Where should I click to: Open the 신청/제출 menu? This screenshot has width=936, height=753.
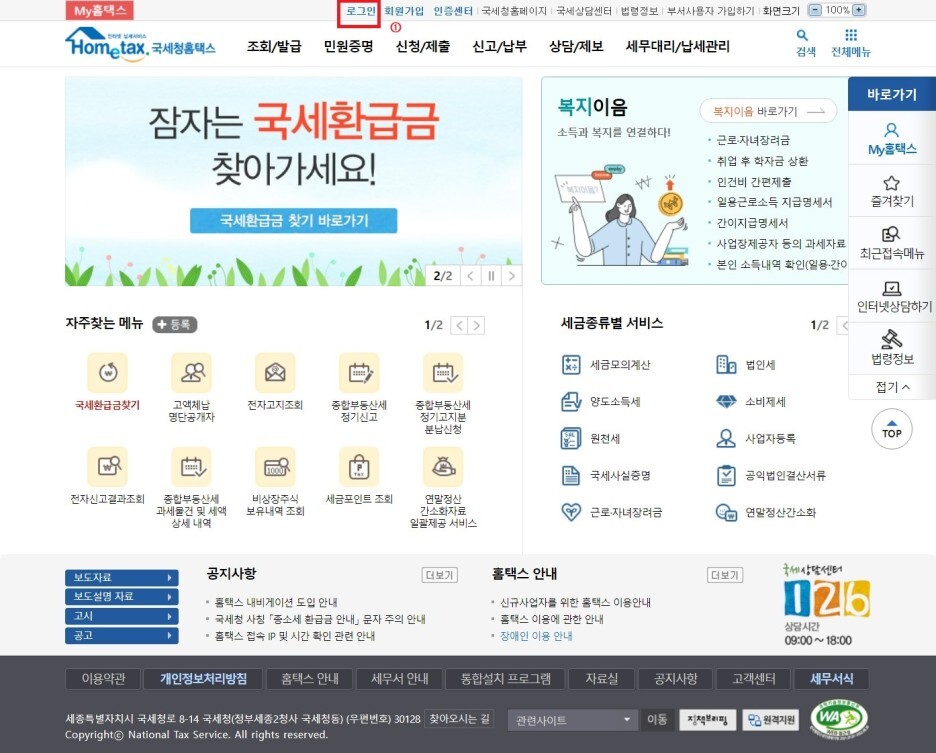tap(423, 47)
